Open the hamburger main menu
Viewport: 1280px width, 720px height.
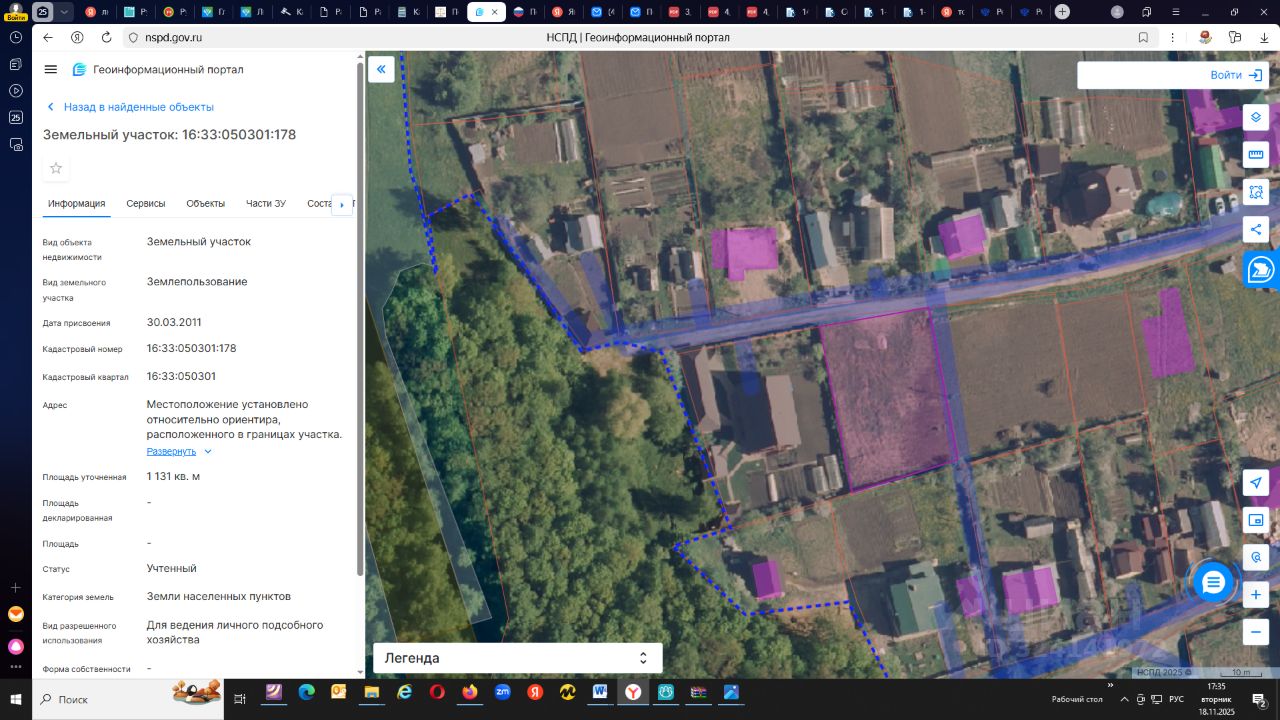coord(51,69)
